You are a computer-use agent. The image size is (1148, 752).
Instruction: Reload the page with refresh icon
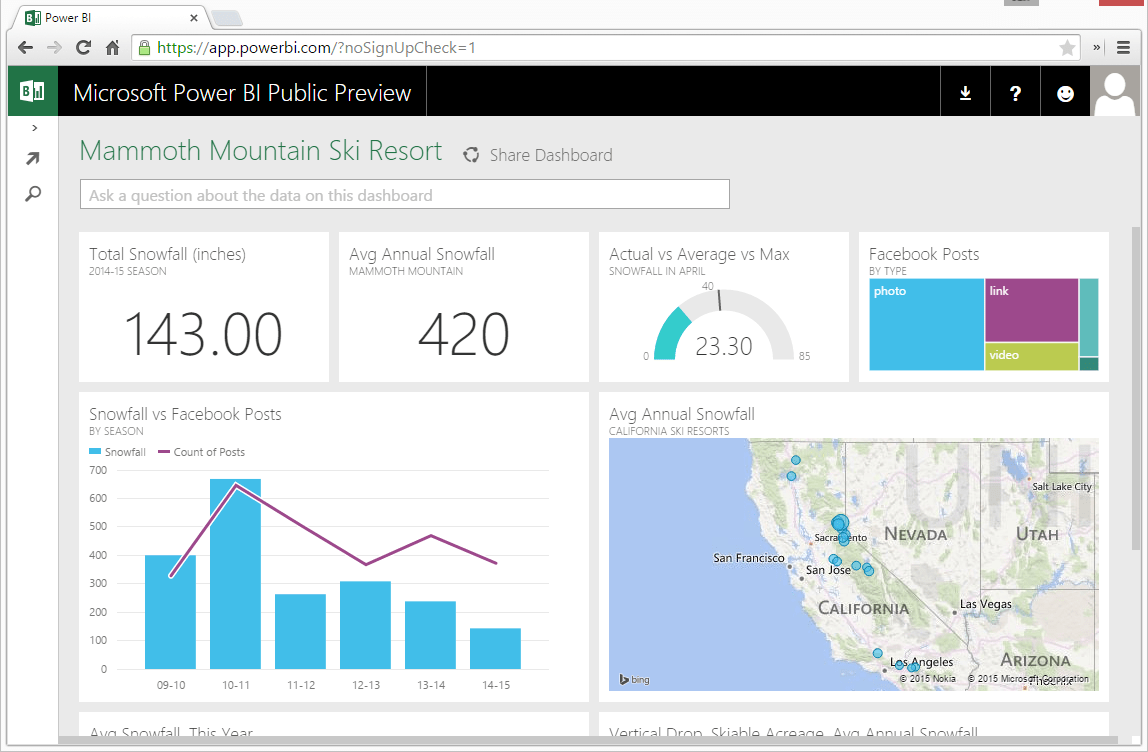pos(84,48)
